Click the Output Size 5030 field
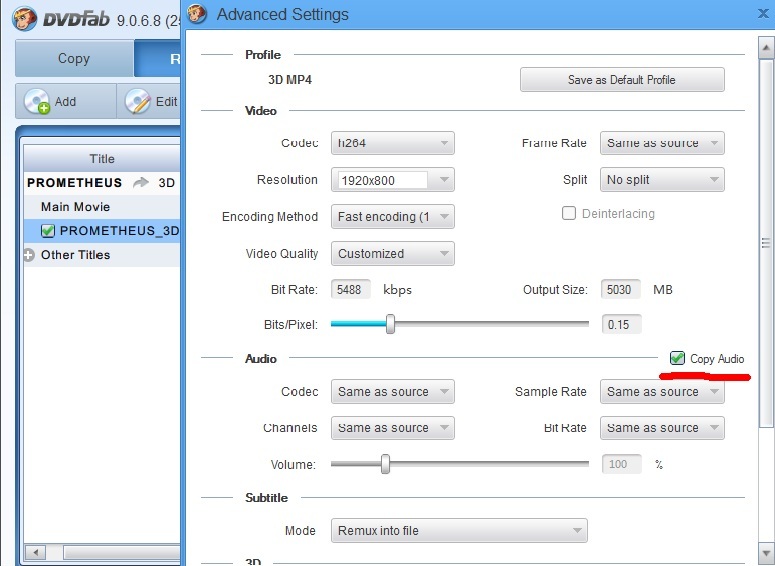Viewport: 775px width, 566px height. 620,289
